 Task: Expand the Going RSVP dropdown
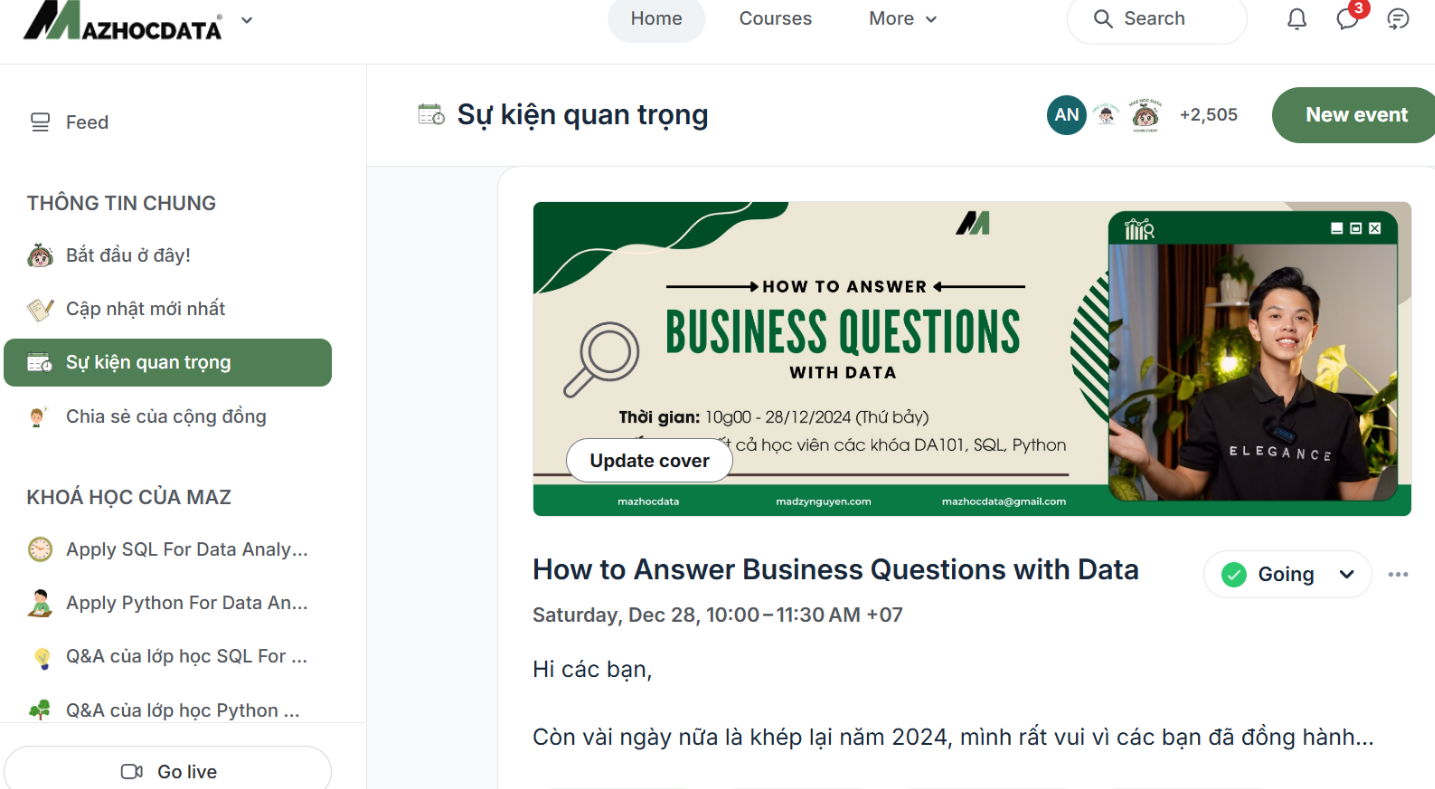pos(1346,574)
